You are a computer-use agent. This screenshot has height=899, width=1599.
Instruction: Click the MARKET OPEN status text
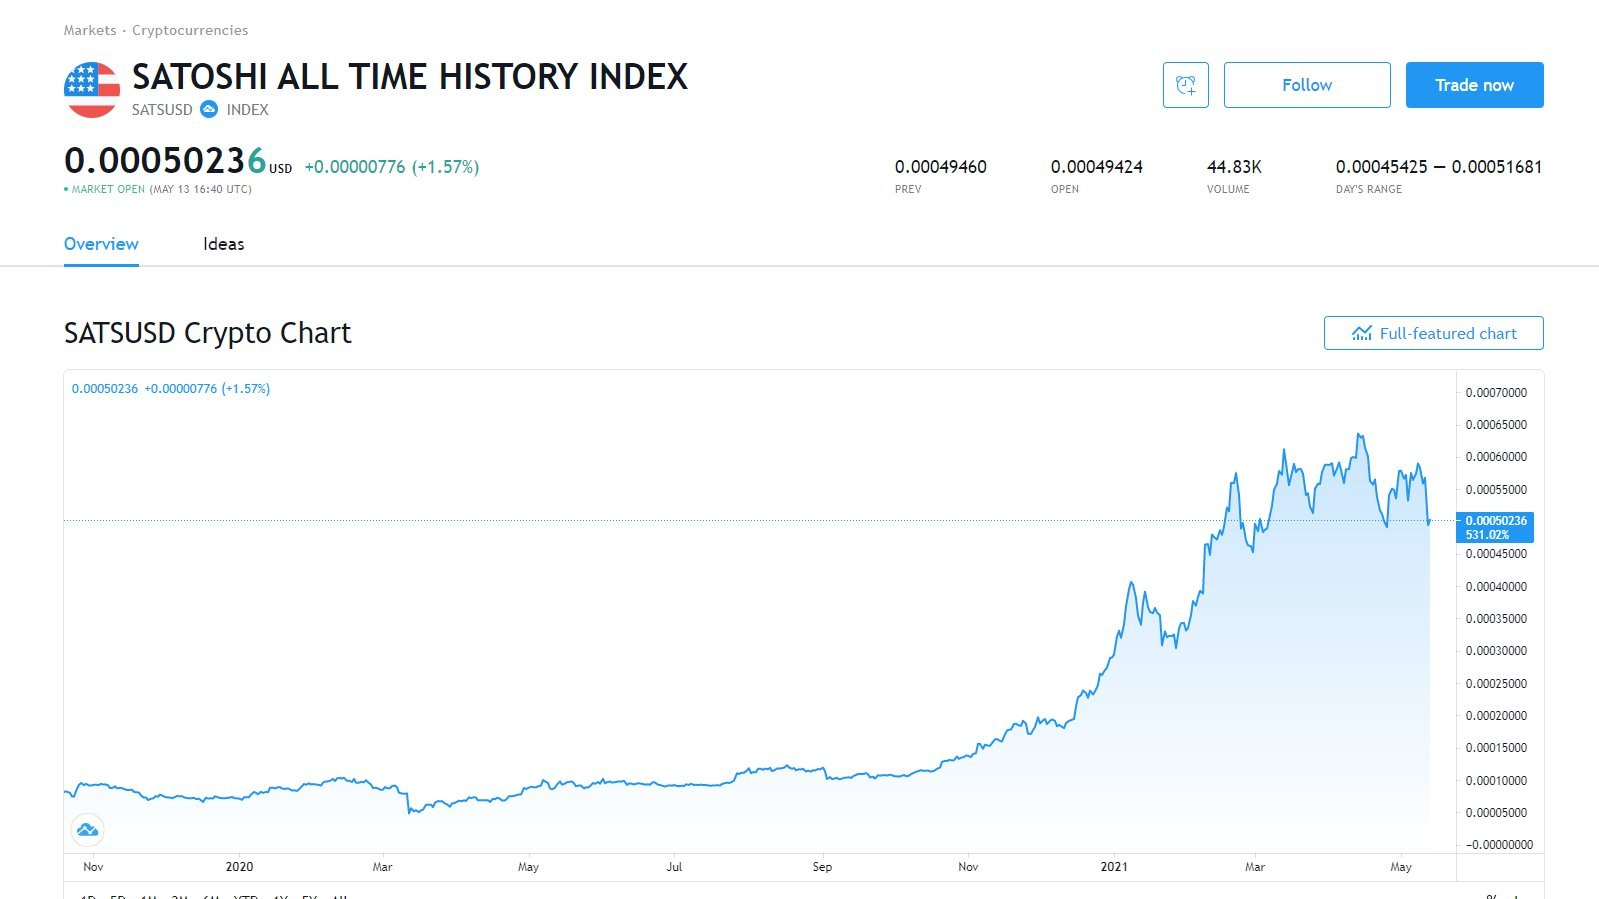108,189
